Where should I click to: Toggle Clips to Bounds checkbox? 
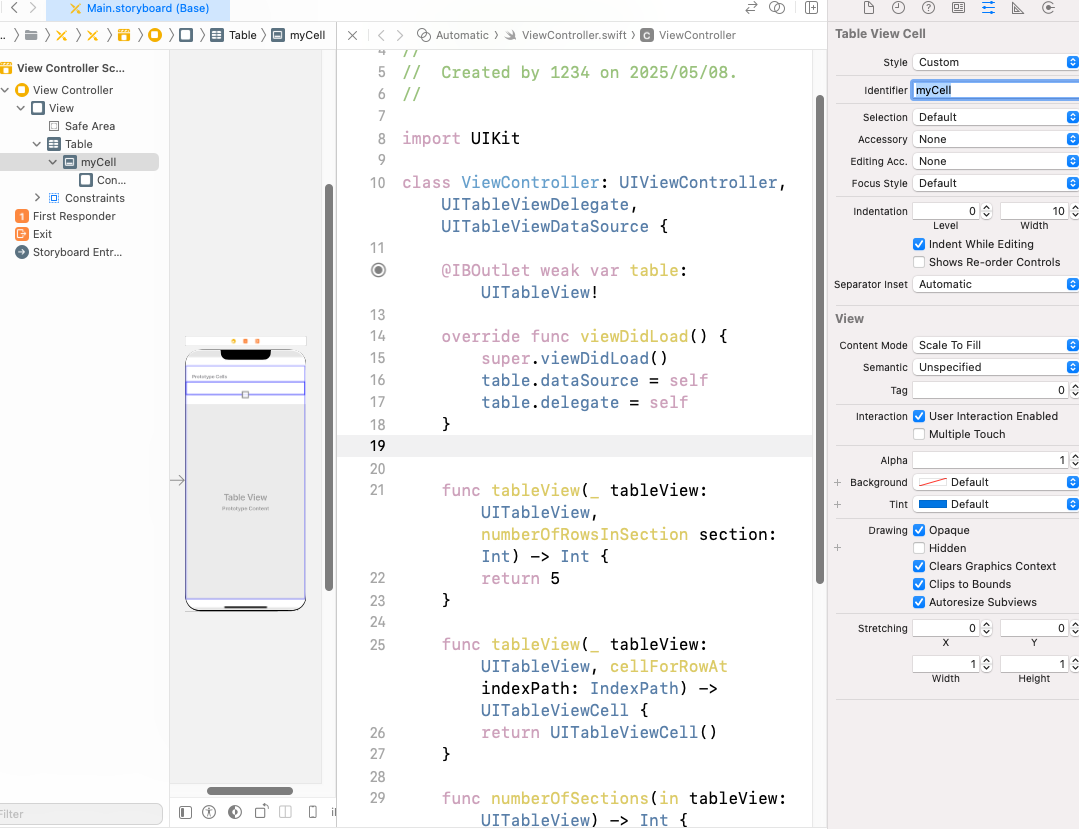[919, 584]
